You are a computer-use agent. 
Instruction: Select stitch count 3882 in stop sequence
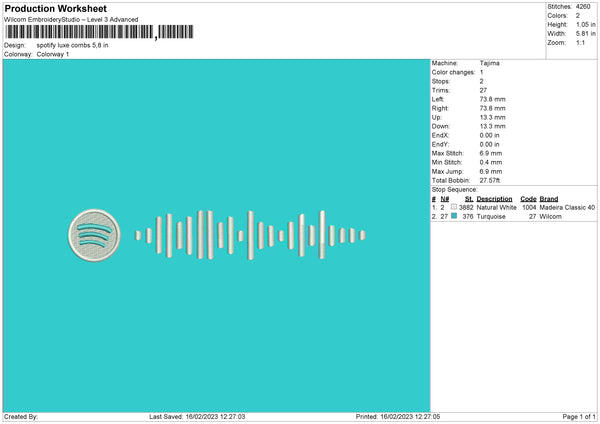[466, 207]
